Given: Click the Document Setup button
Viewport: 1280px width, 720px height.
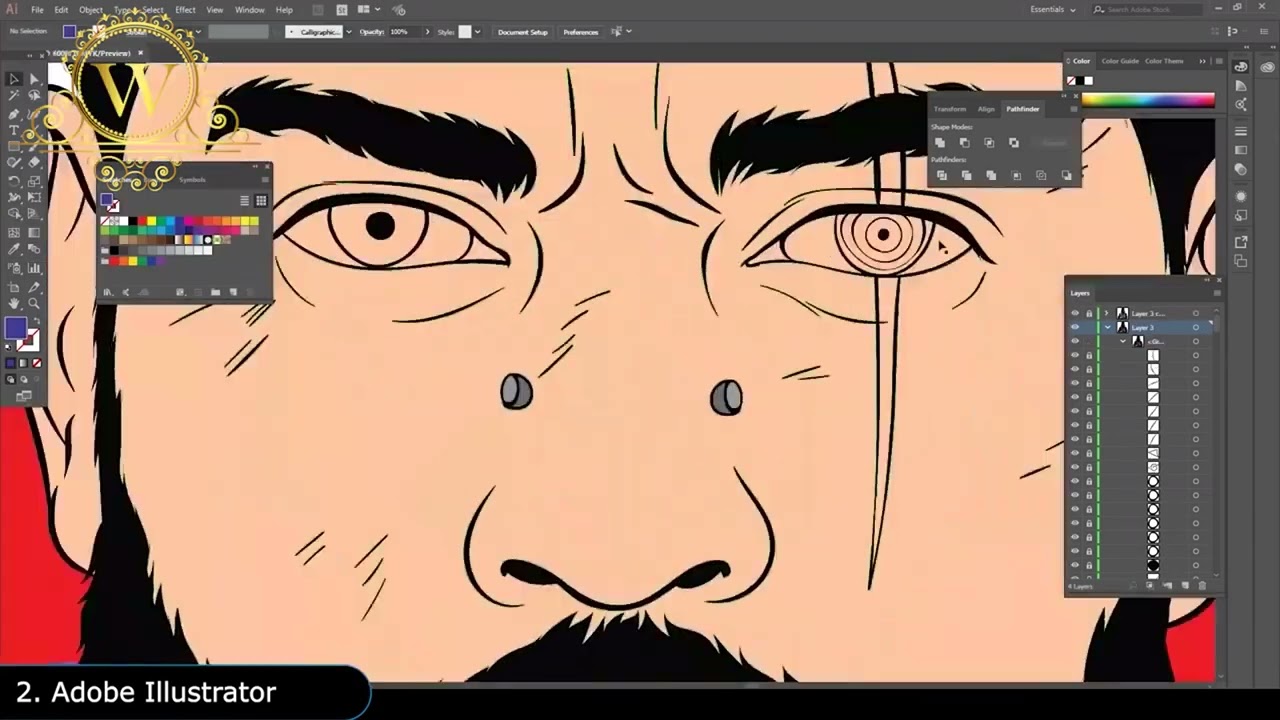Looking at the screenshot, I should coord(523,32).
